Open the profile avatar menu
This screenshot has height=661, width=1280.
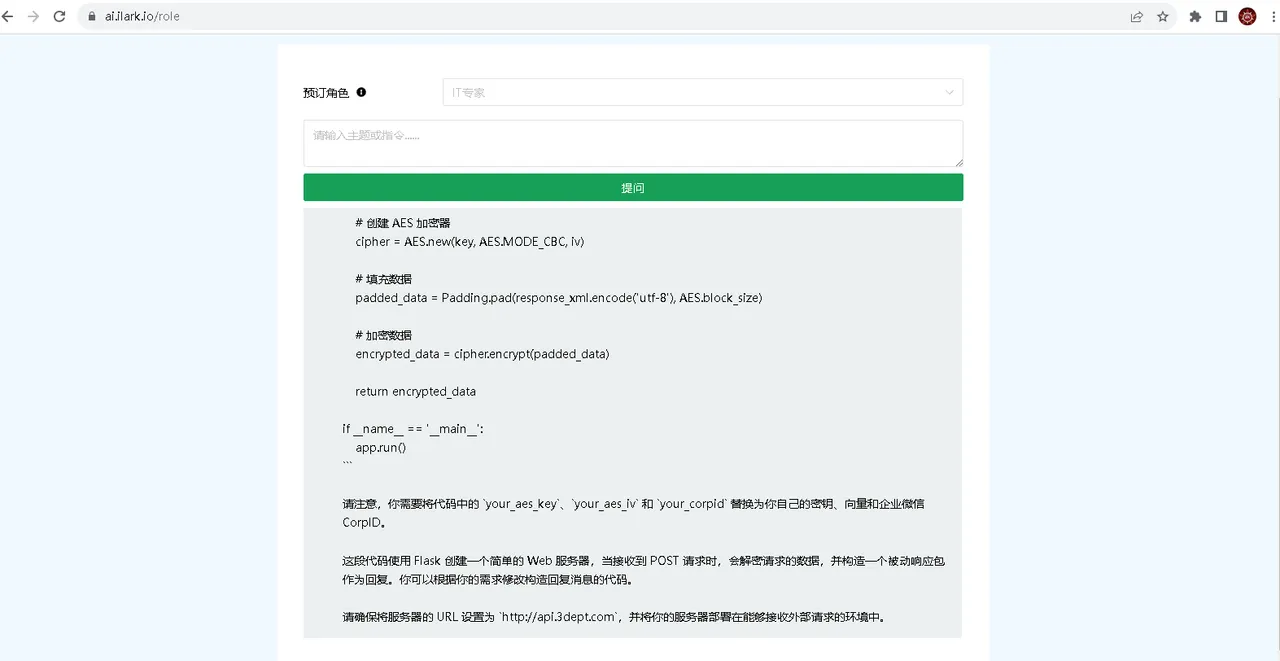1247,16
